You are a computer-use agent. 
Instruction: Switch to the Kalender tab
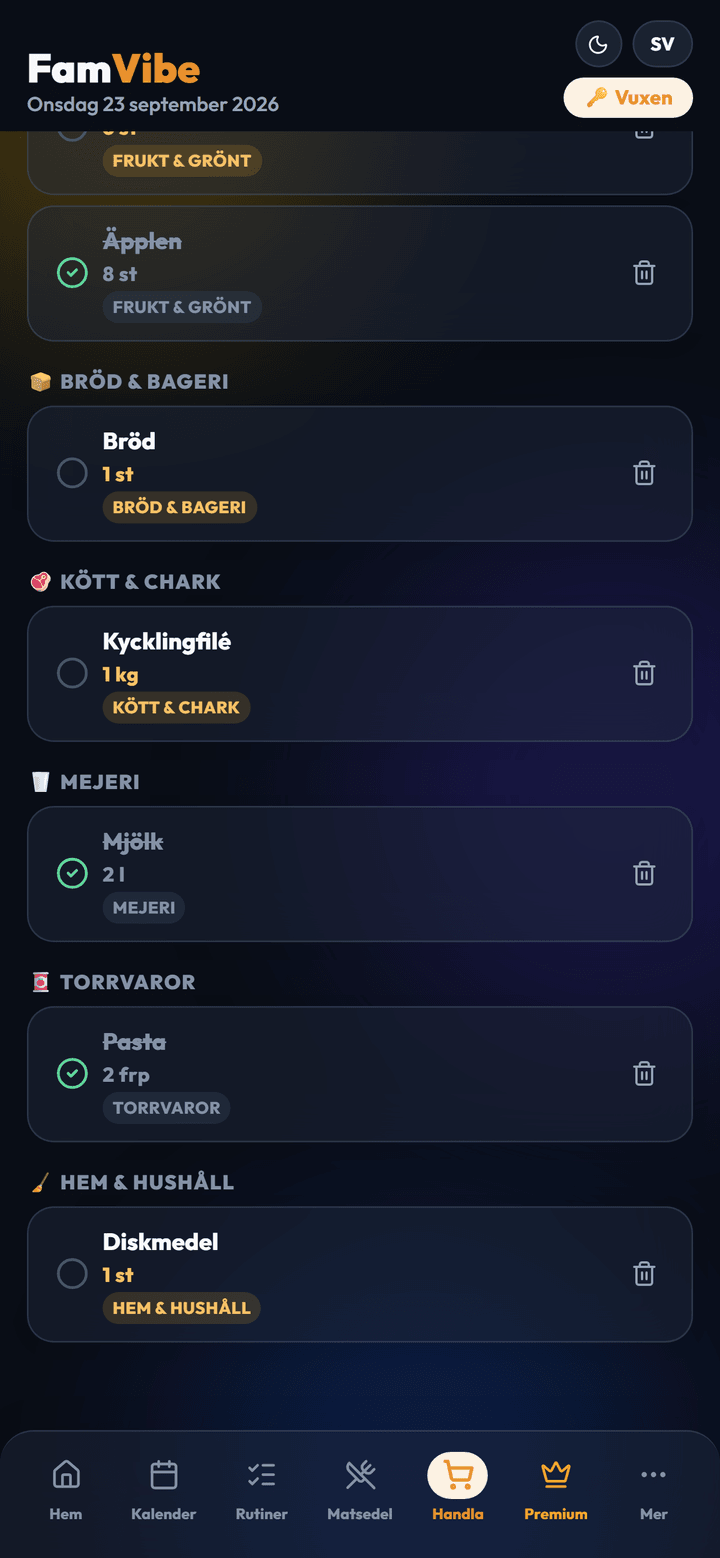(x=164, y=1488)
